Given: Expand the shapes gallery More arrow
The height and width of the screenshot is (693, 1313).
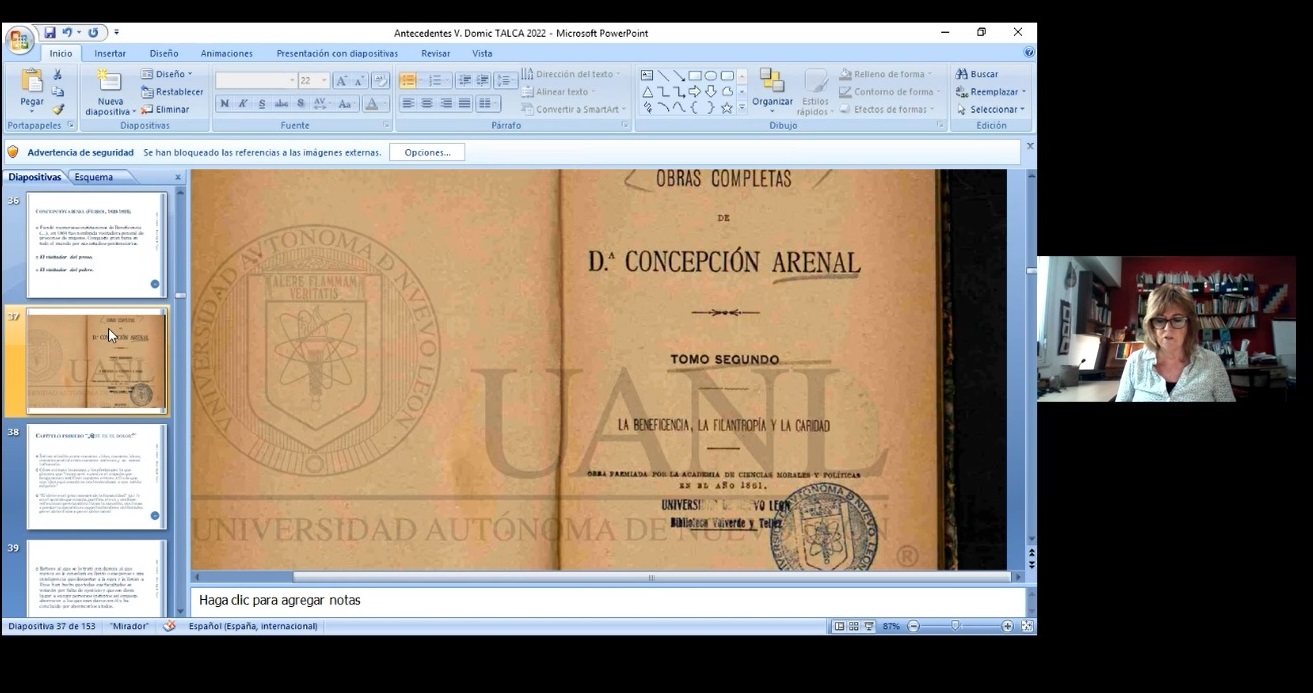Looking at the screenshot, I should coord(742,108).
